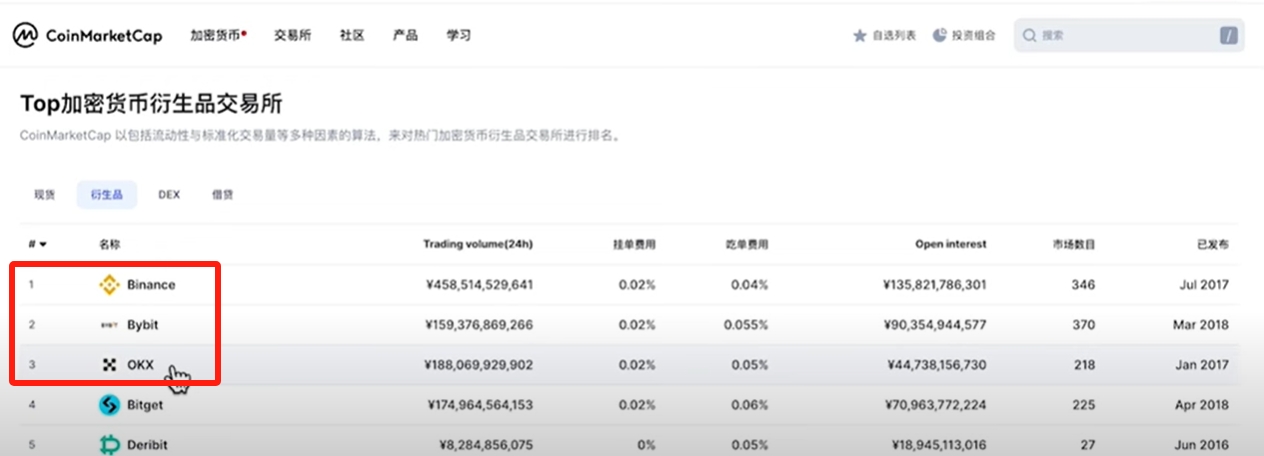Click Deribit launch date Jun 2016
The image size is (1264, 456).
1202,445
